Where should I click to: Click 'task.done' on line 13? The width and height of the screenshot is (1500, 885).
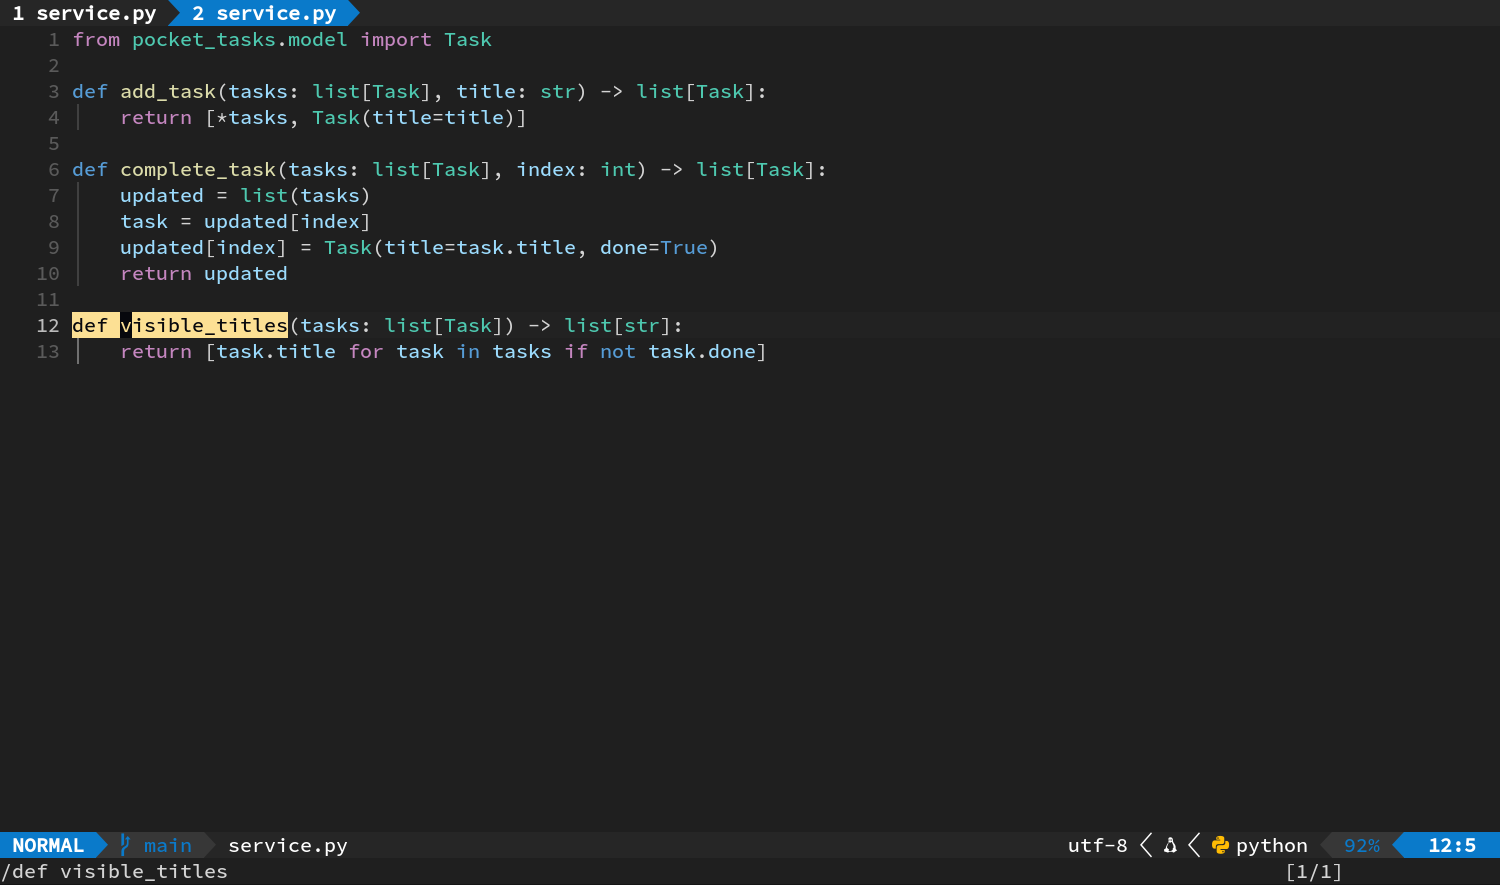(x=702, y=351)
